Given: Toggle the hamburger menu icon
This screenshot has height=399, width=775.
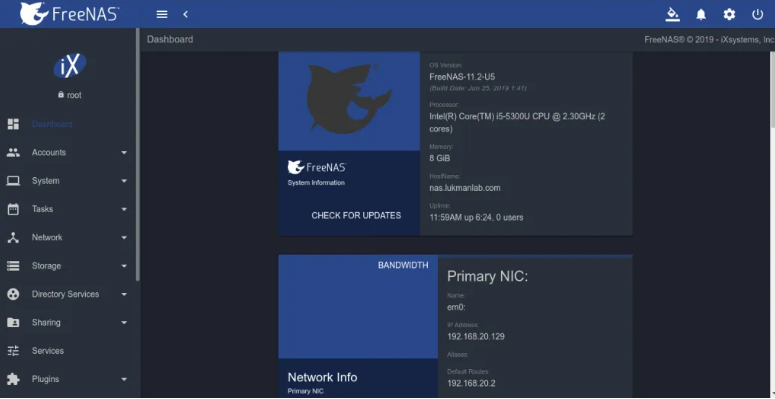Looking at the screenshot, I should pyautogui.click(x=162, y=14).
